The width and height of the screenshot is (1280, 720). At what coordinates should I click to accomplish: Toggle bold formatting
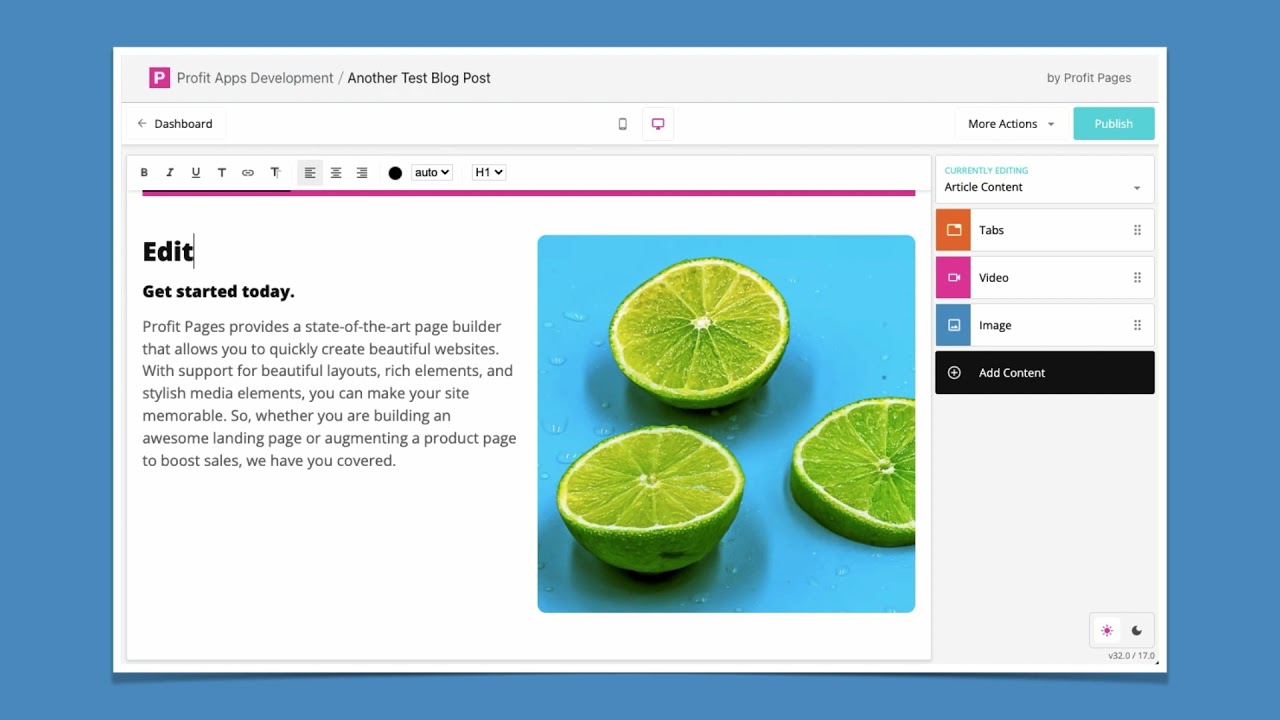pyautogui.click(x=144, y=173)
